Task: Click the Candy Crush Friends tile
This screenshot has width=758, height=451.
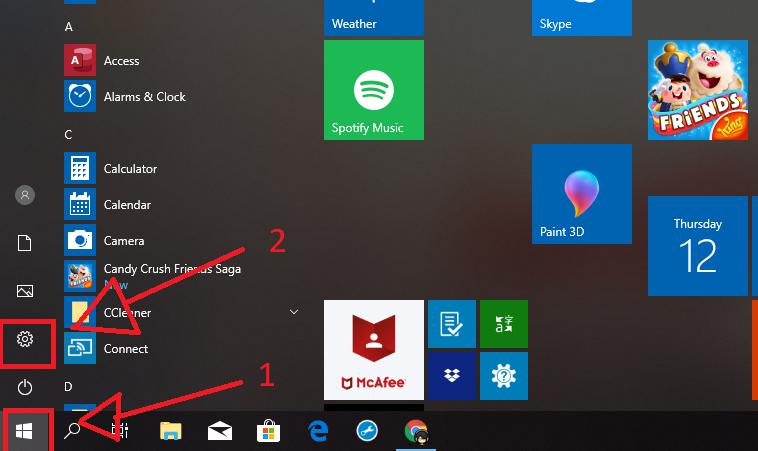Action: [x=697, y=90]
